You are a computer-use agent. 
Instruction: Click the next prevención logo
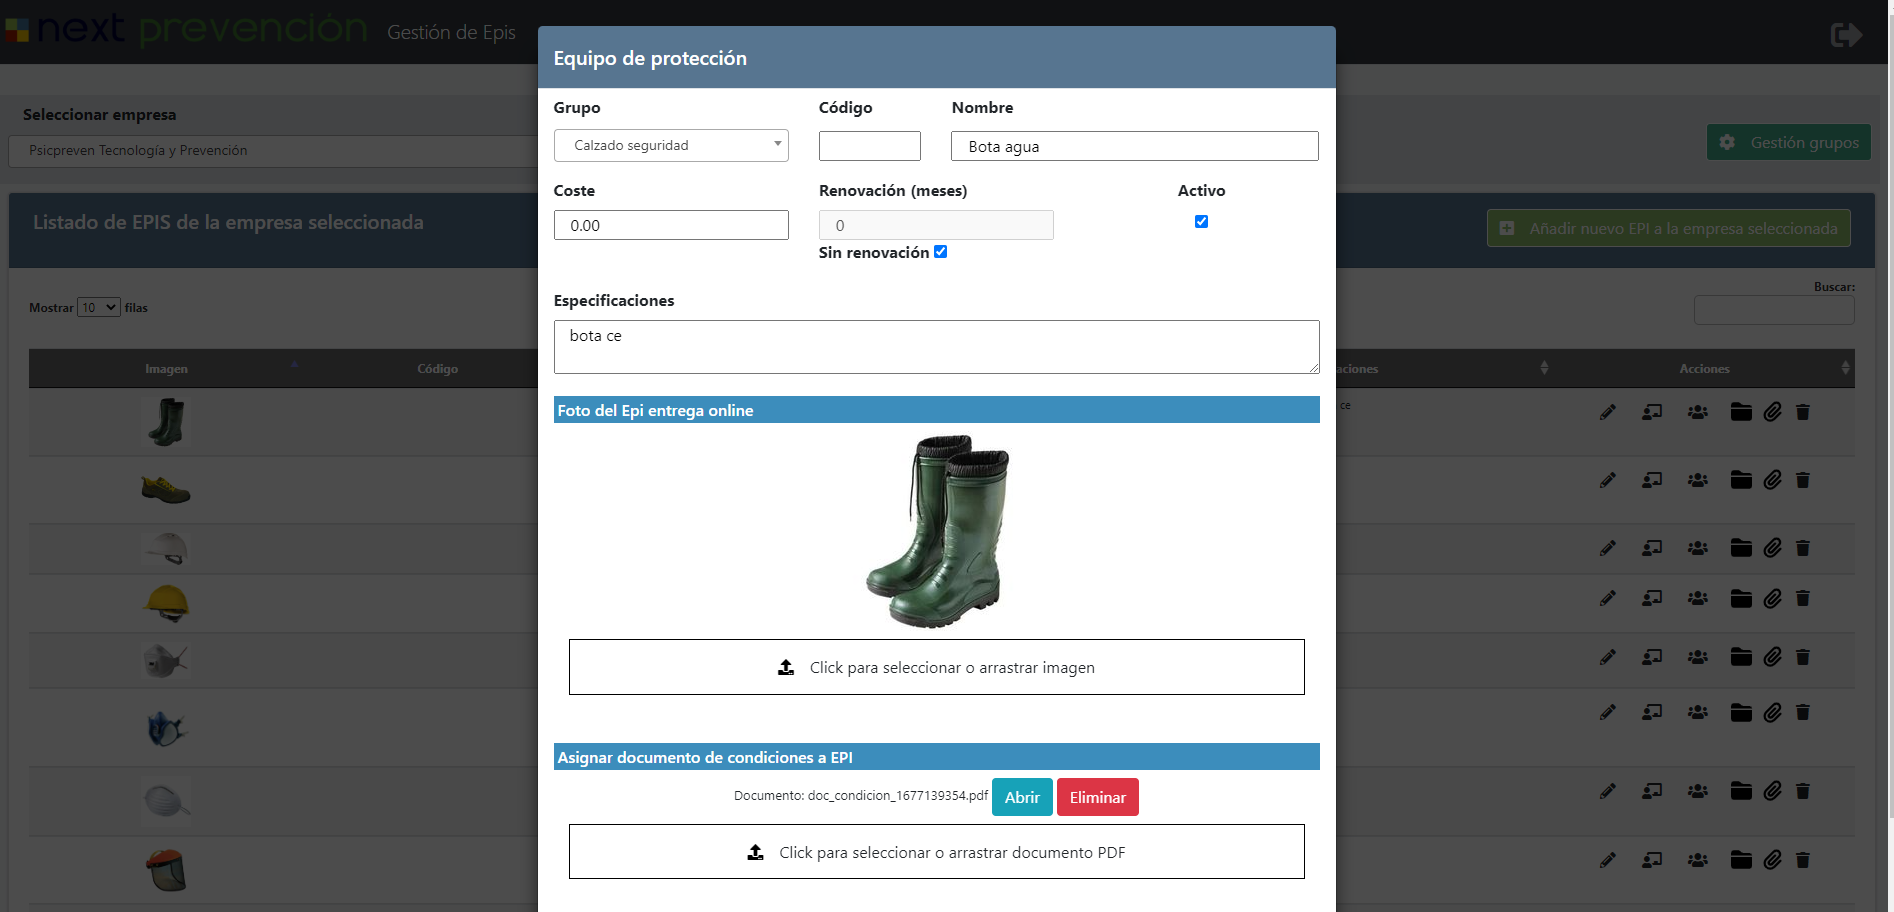tap(187, 30)
